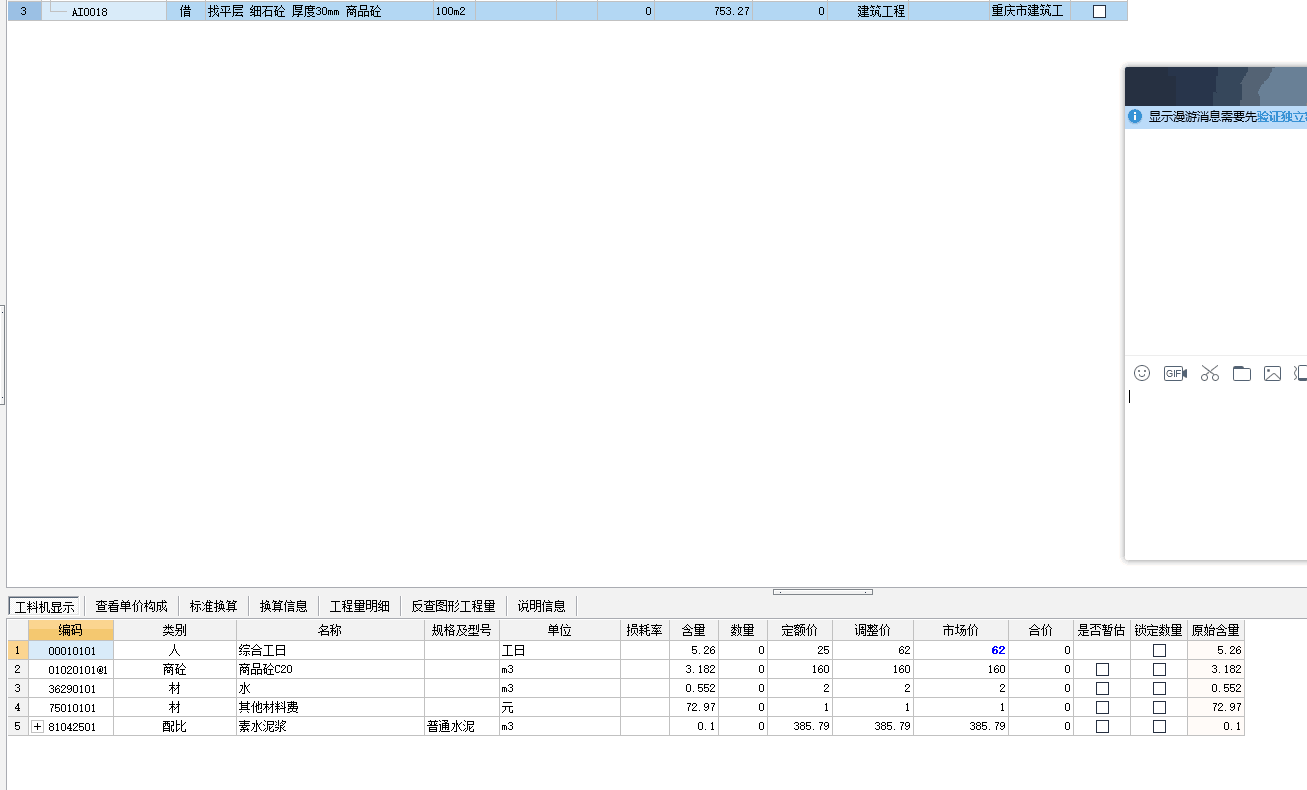Check 锁定数量 for 其他材料费 row

pos(1159,708)
